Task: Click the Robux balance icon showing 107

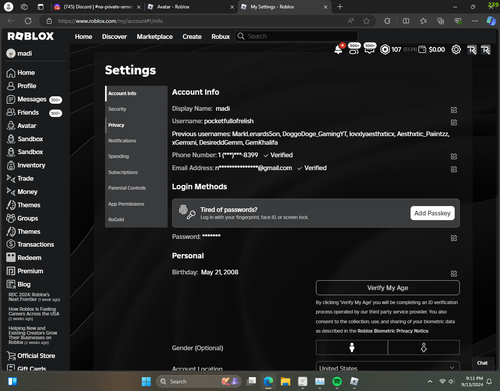Action: pyautogui.click(x=385, y=50)
